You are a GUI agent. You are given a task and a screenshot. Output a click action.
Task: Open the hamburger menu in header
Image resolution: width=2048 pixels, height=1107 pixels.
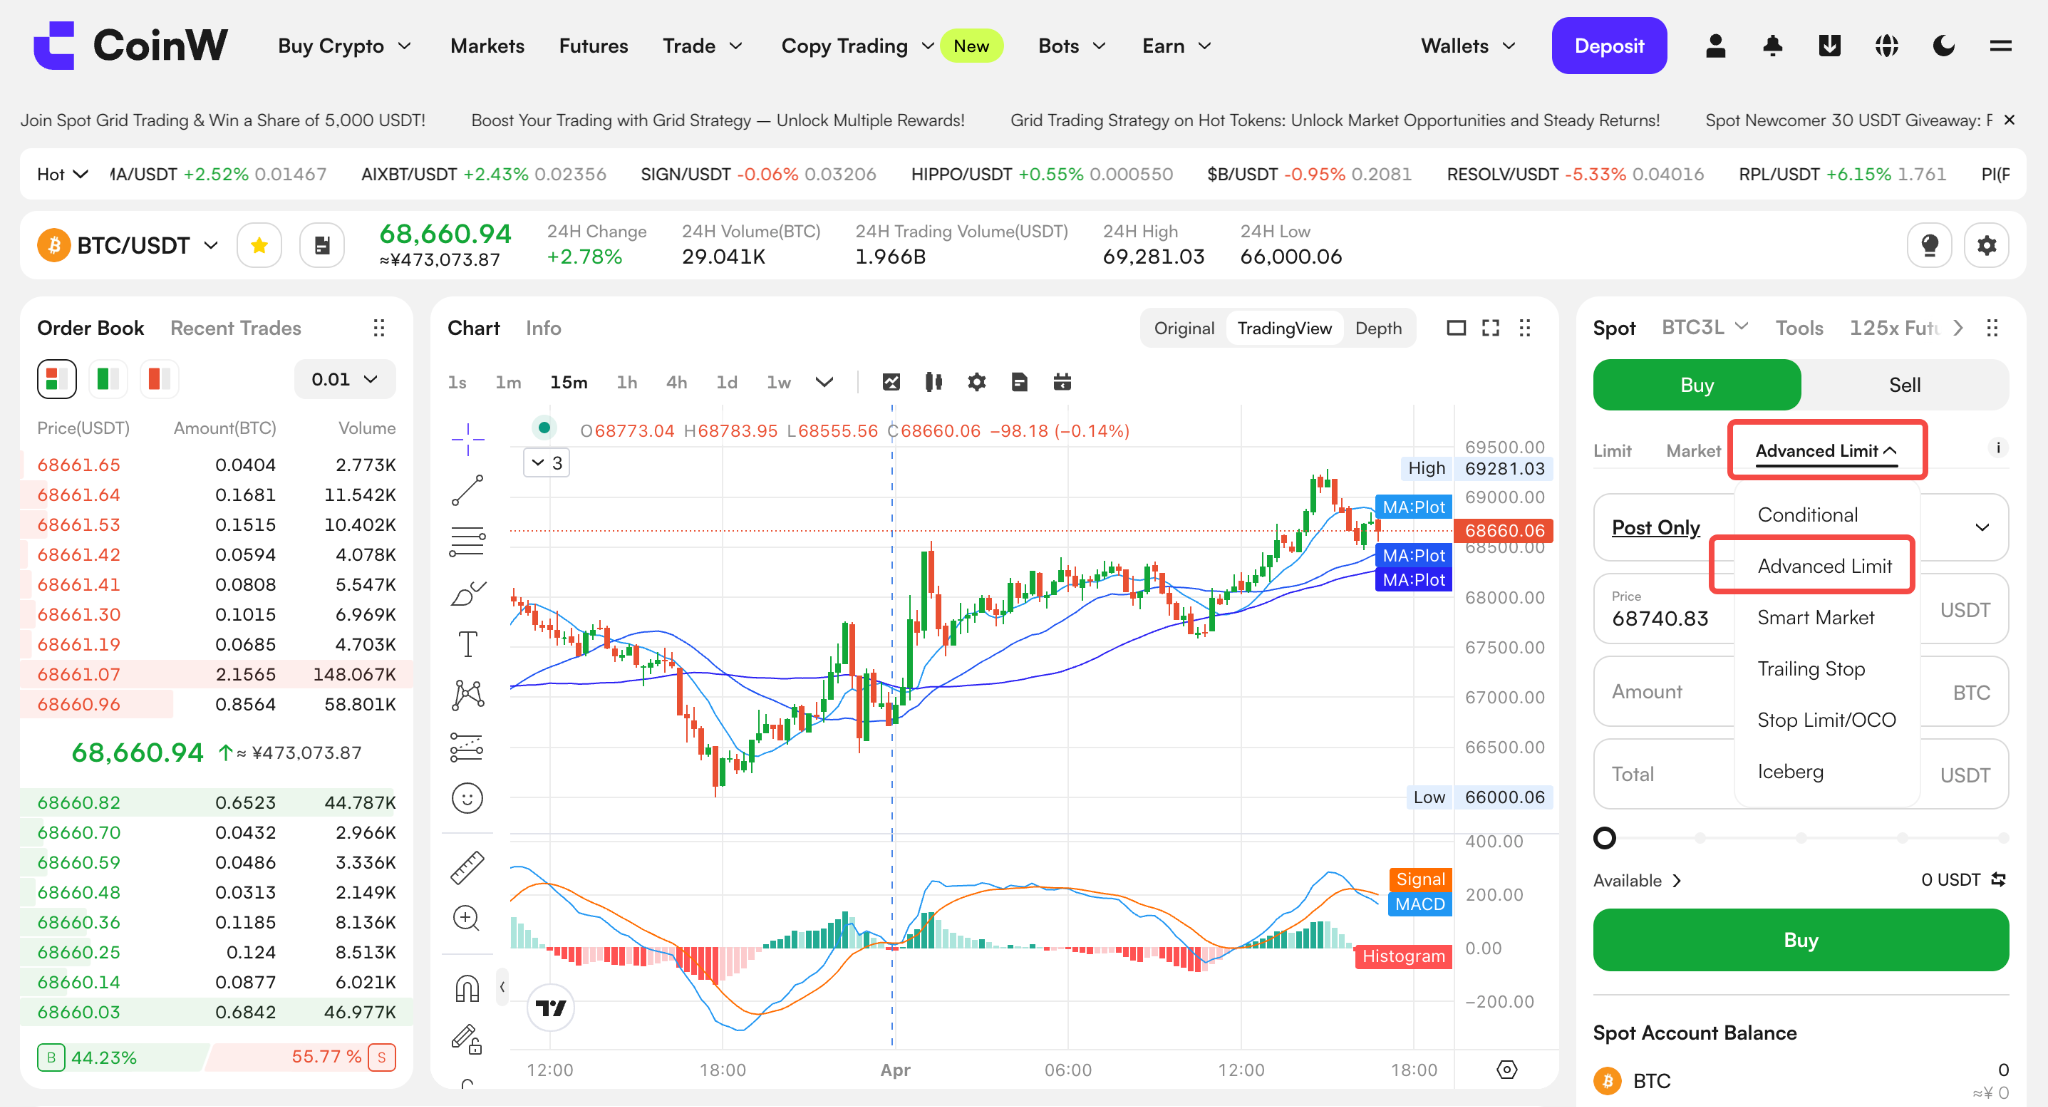[x=2001, y=46]
